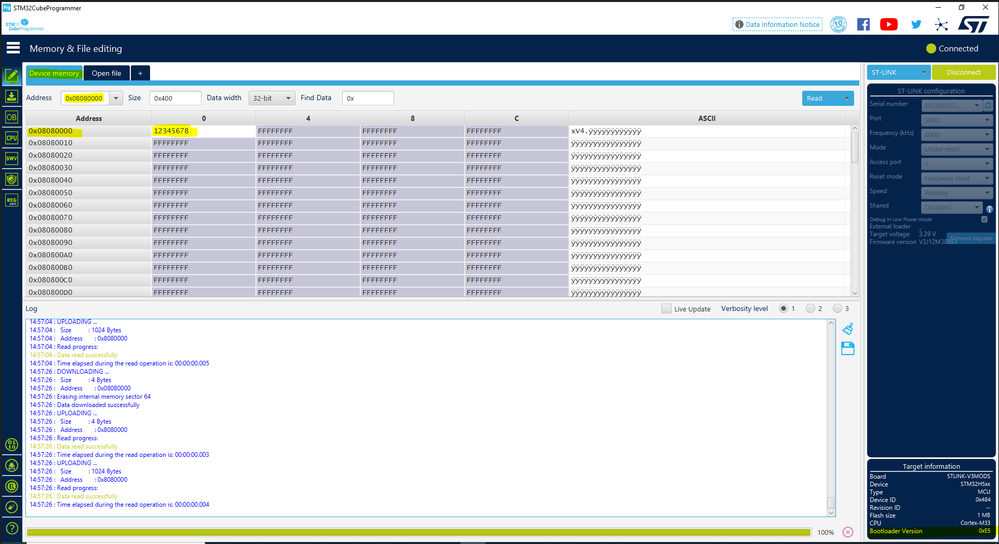999x544 pixels.
Task: Select verbosity level 2
Action: [x=810, y=308]
